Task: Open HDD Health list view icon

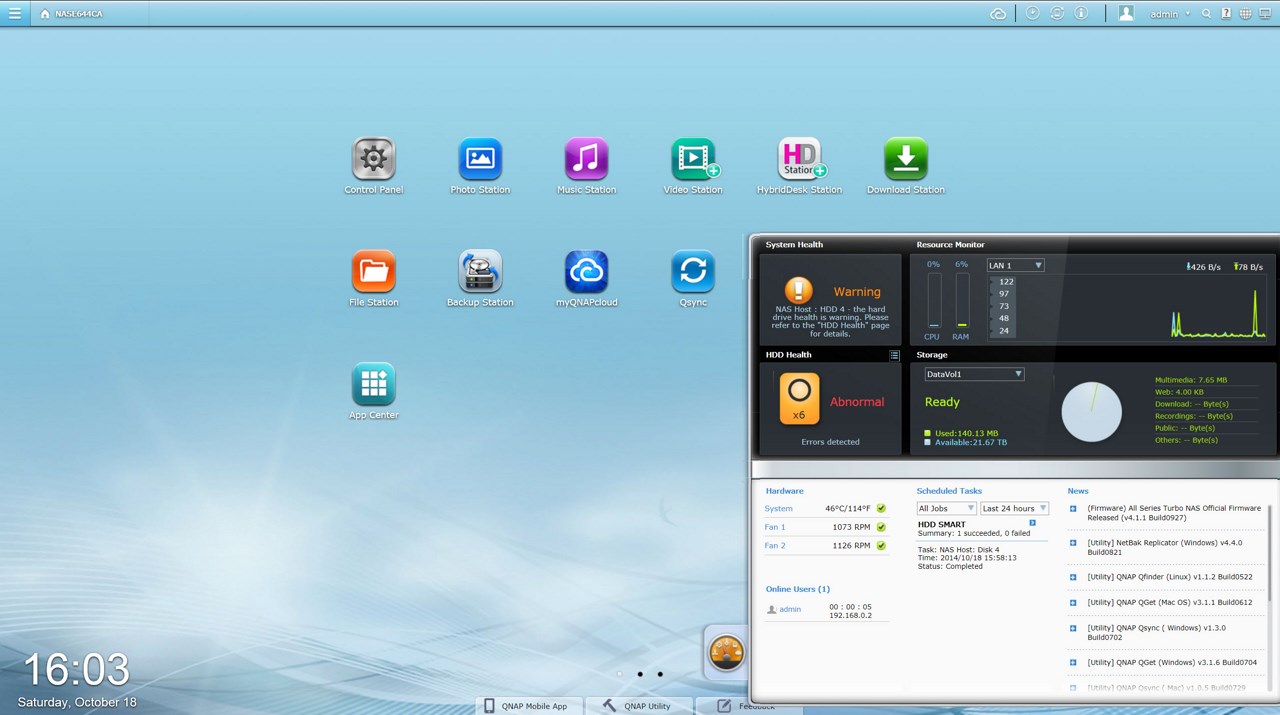Action: point(894,355)
